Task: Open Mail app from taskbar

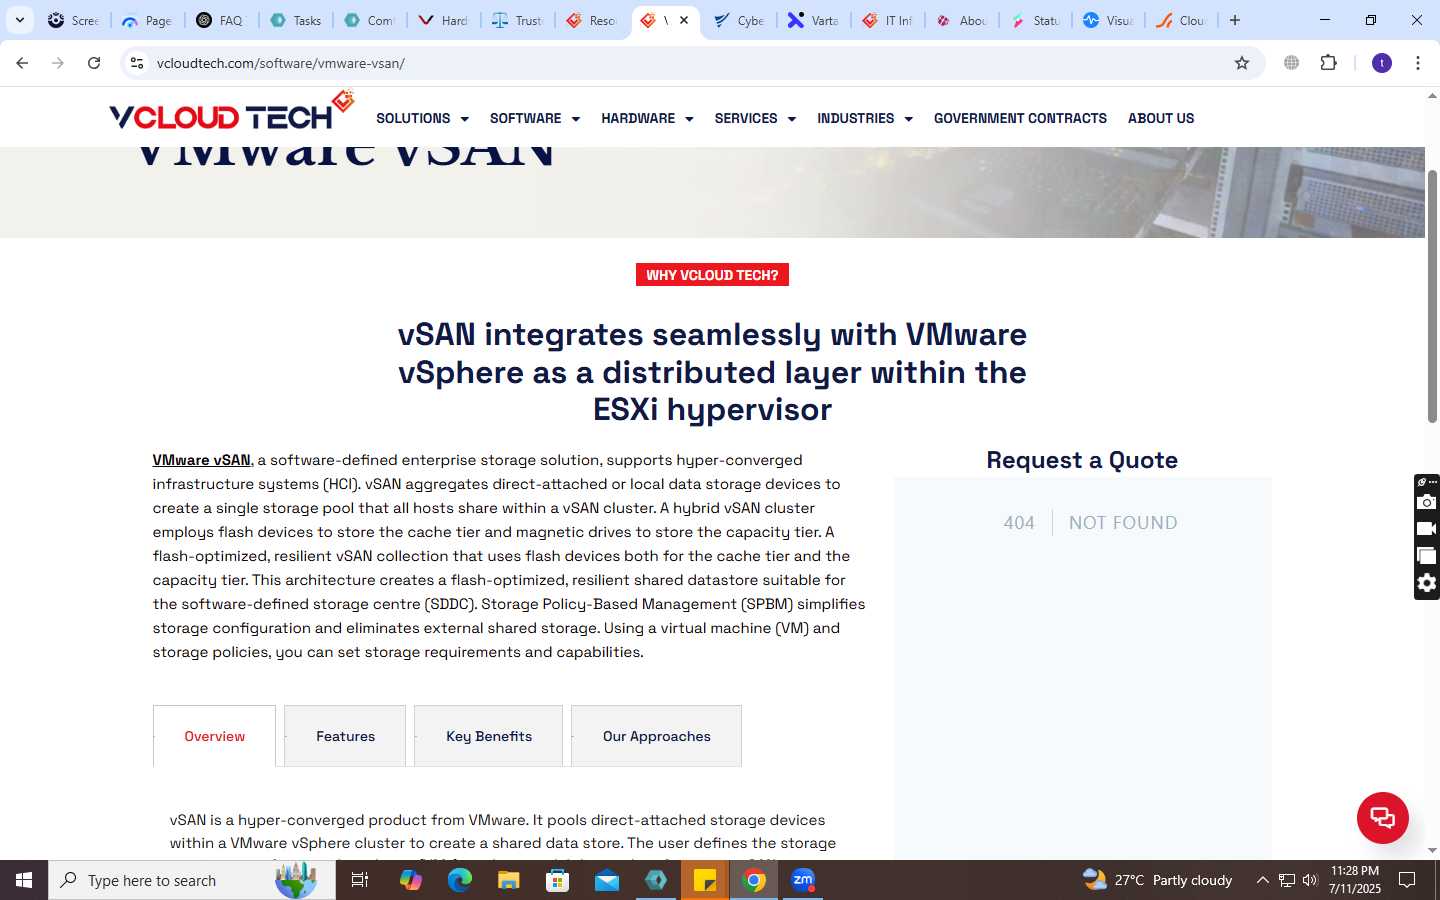Action: [607, 880]
